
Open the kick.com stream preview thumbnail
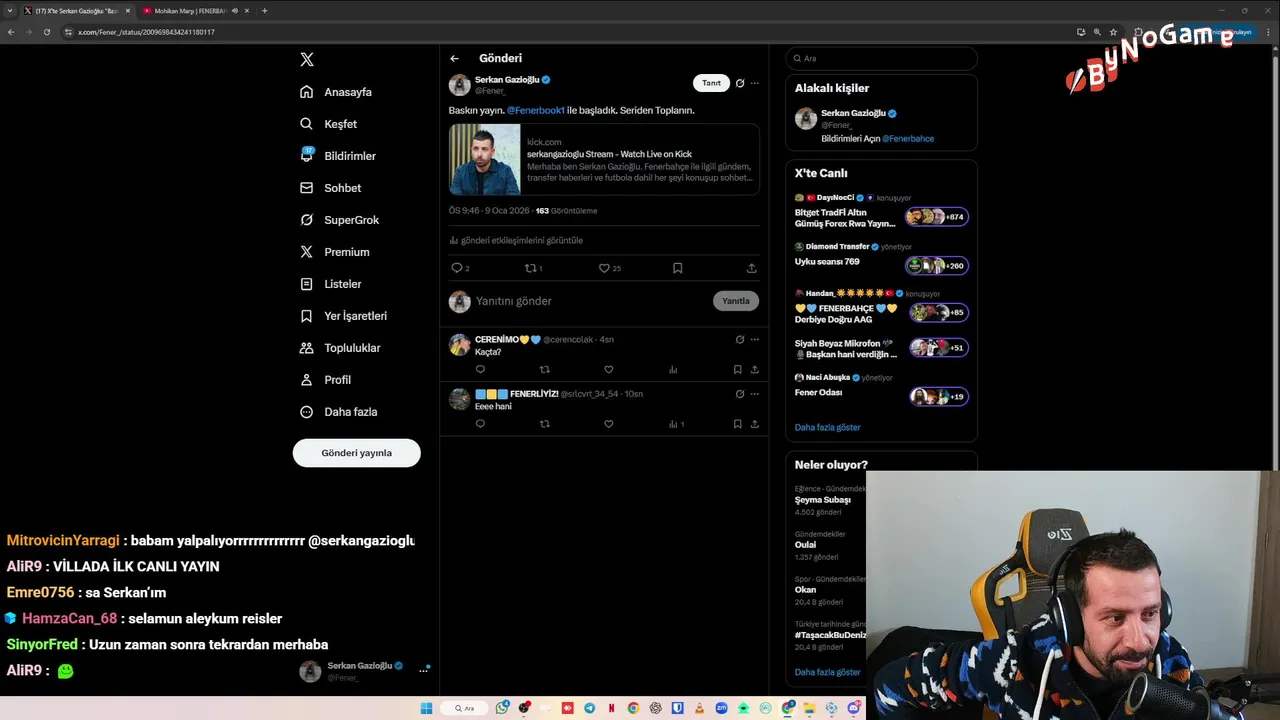point(485,159)
